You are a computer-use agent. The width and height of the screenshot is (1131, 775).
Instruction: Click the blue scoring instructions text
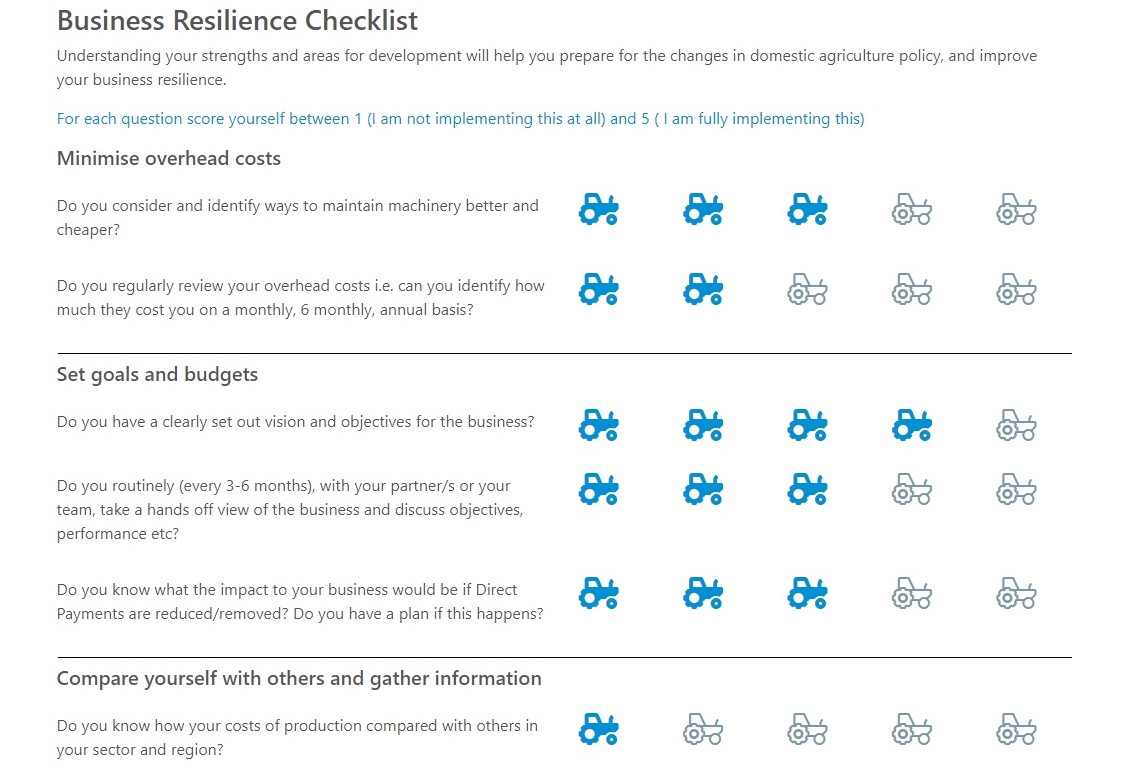pyautogui.click(x=460, y=119)
